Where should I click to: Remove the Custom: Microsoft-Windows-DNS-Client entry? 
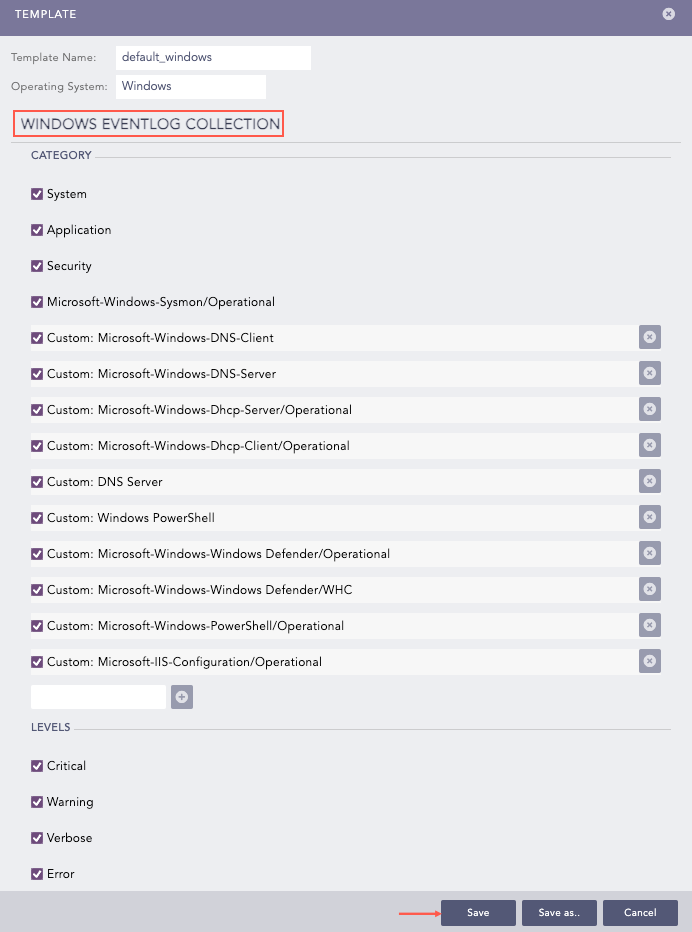tap(649, 338)
